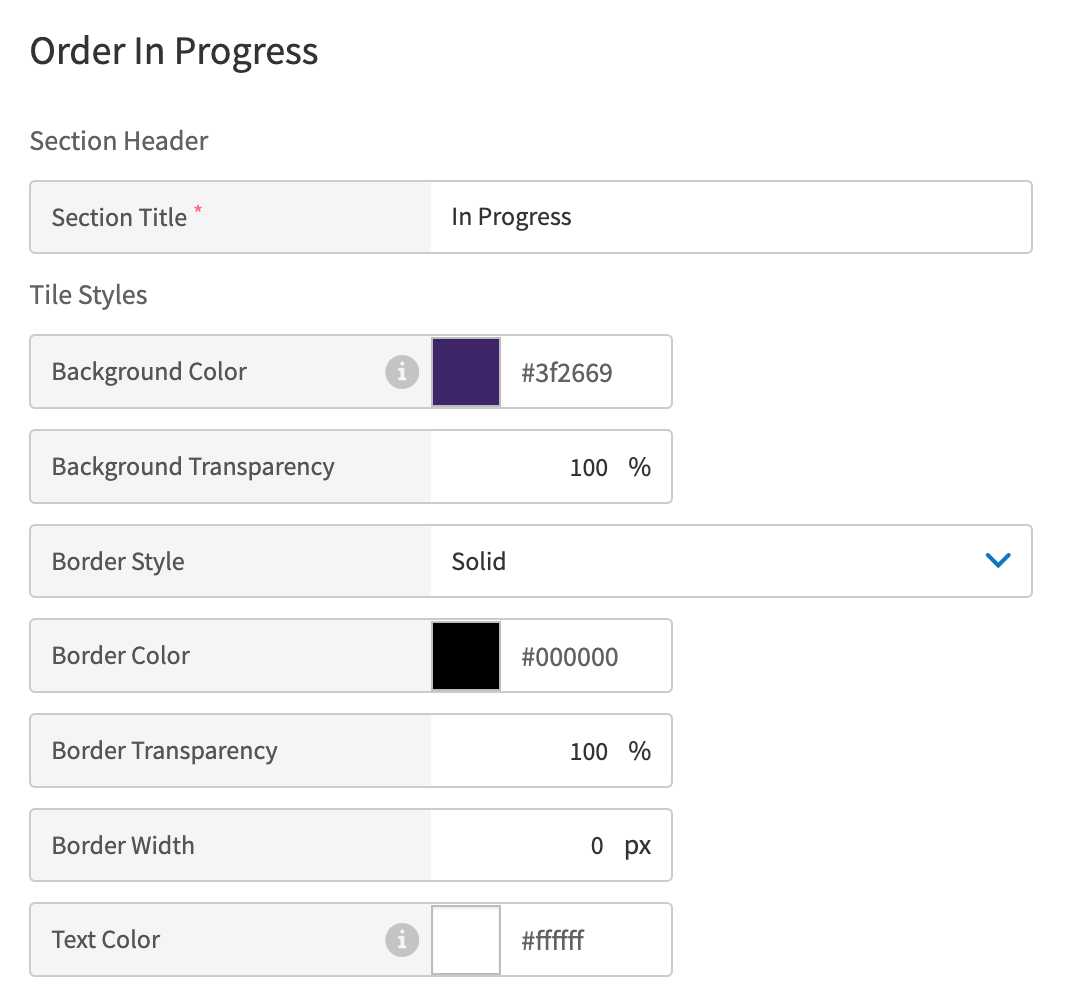
Task: Open the Background Color swatch picker
Action: click(465, 372)
